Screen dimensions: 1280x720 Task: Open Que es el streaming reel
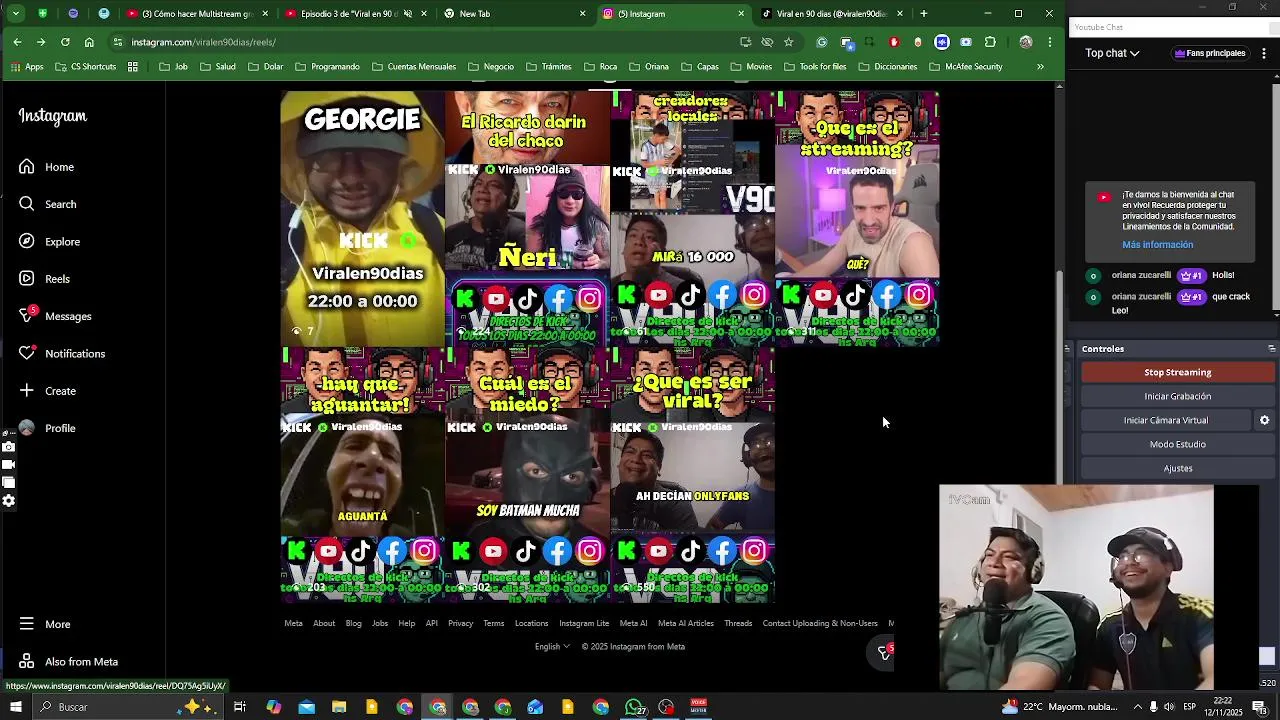(857, 218)
